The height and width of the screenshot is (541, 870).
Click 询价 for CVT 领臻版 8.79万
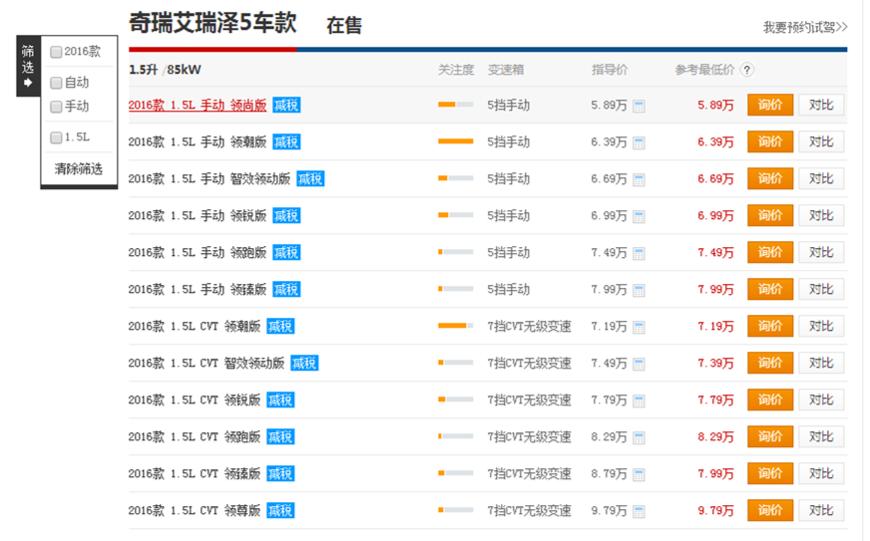(x=770, y=473)
